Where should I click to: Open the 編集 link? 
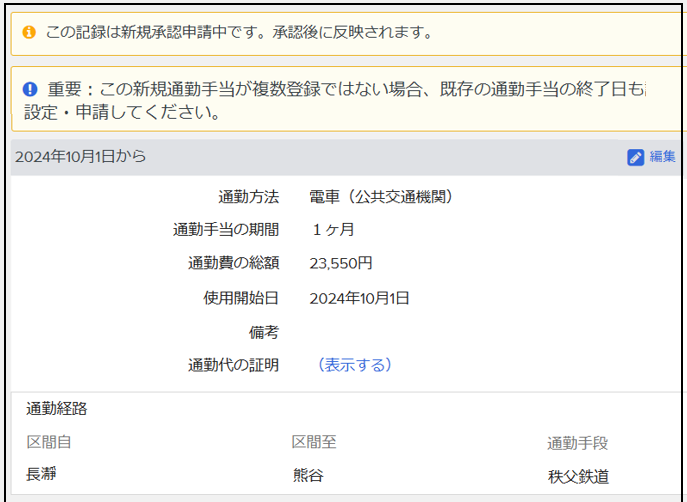pyautogui.click(x=662, y=157)
